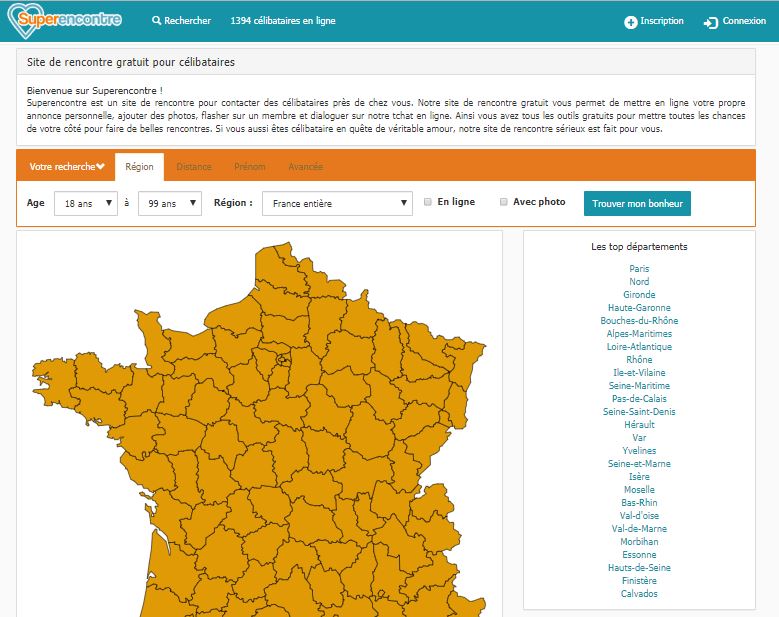Screen dimensions: 779x617
Task: Select Paris on the France map
Action: (283, 358)
